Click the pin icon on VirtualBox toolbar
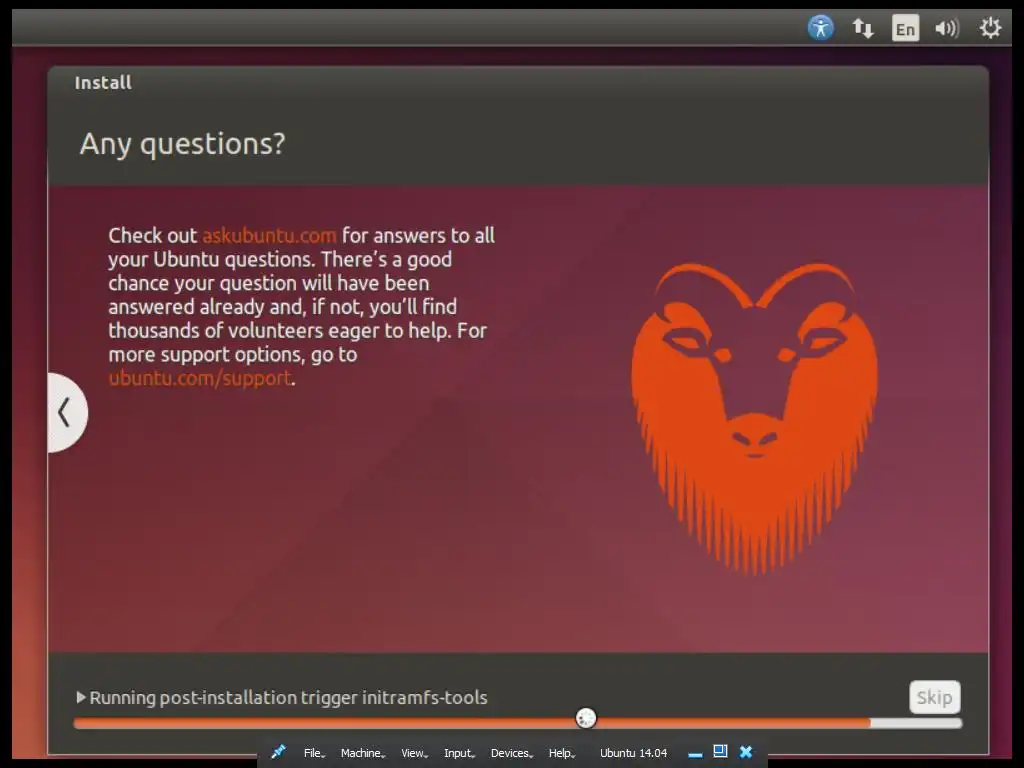Image resolution: width=1024 pixels, height=768 pixels. tap(278, 752)
